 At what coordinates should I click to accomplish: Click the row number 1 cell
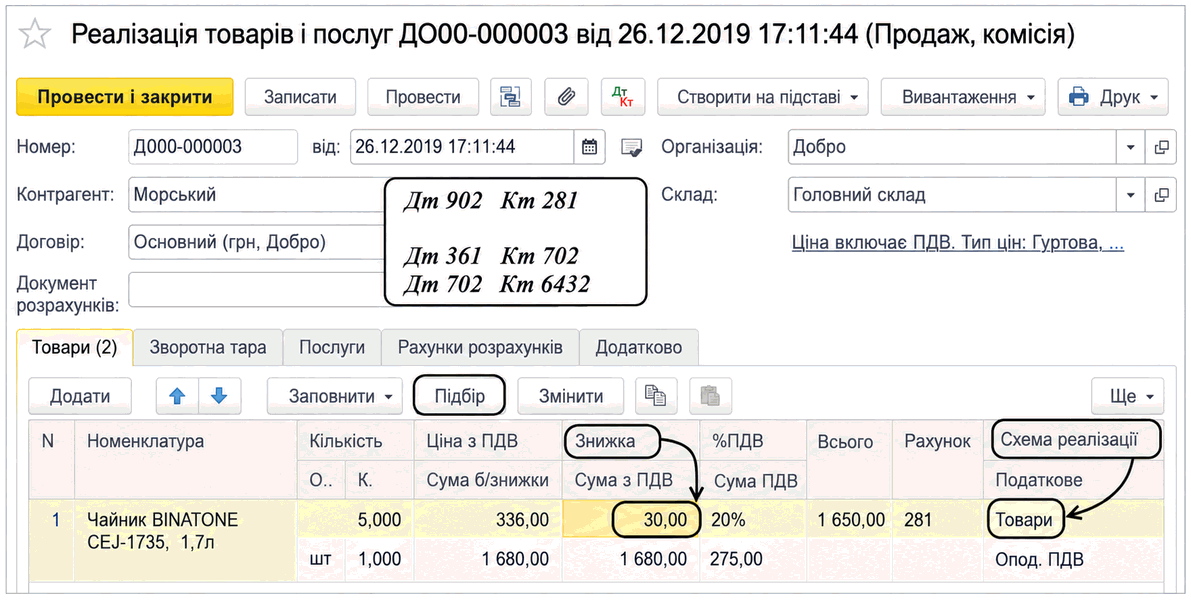click(52, 540)
